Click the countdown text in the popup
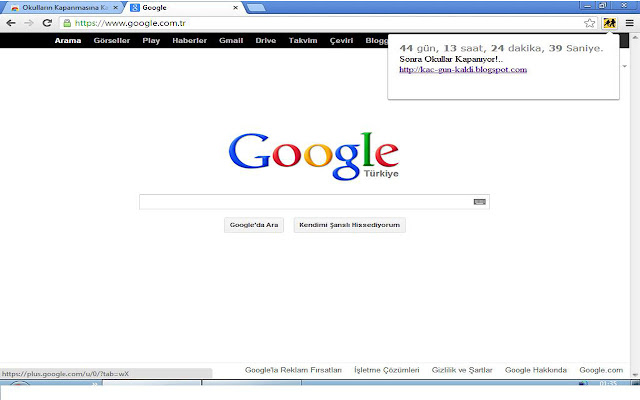The image size is (640, 400). (x=501, y=48)
